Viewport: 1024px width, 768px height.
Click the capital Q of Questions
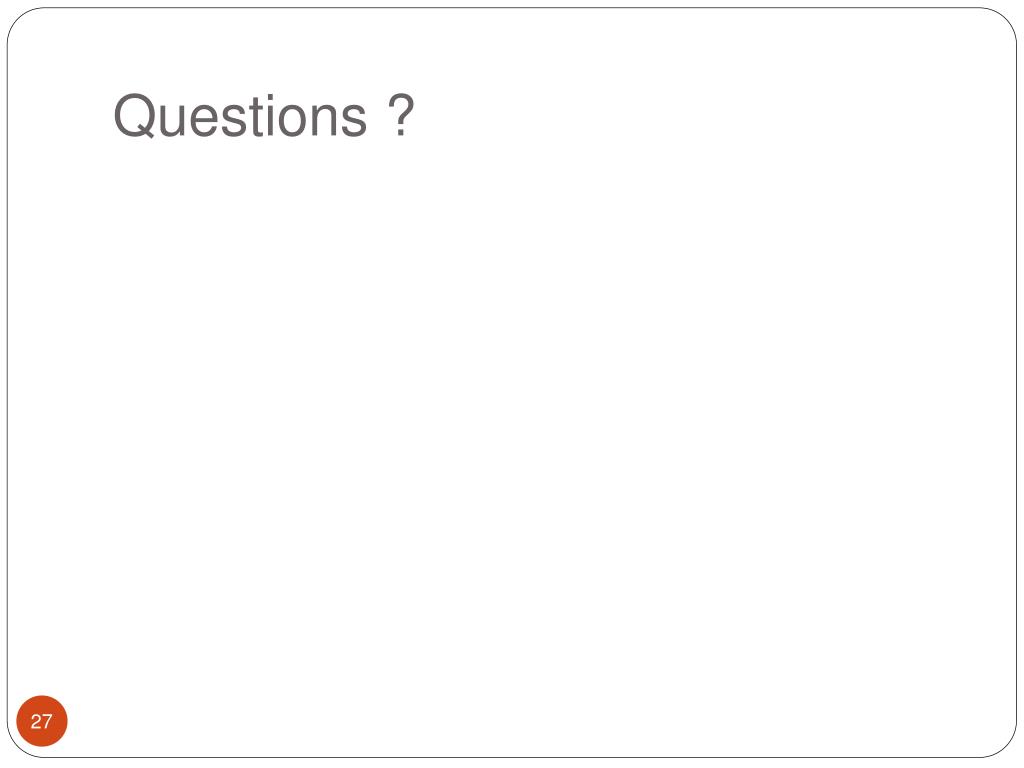click(x=134, y=116)
